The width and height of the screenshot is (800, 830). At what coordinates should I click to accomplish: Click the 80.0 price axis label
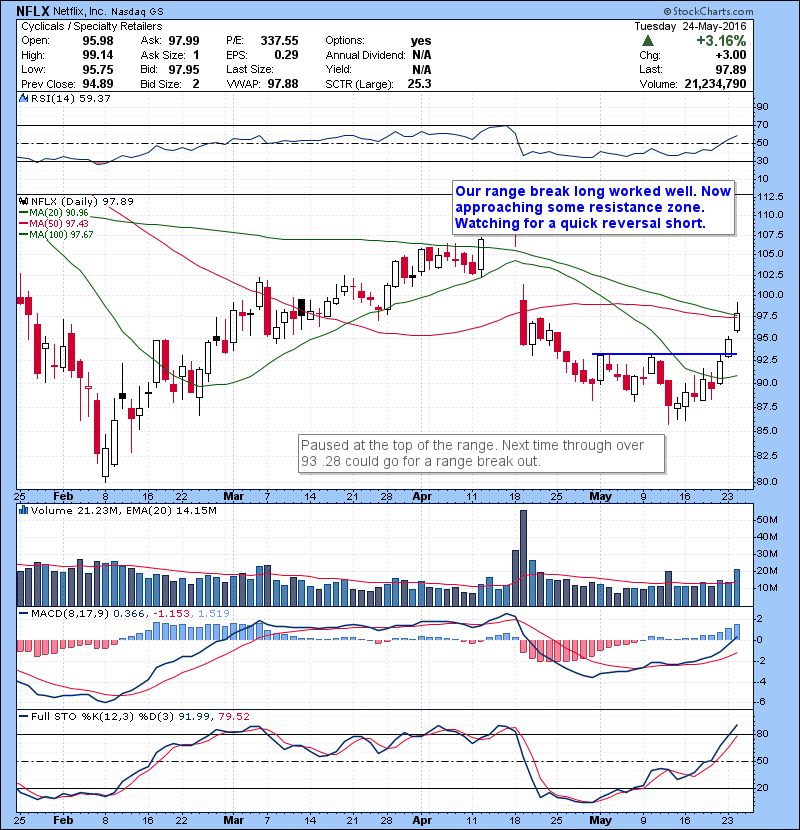767,482
